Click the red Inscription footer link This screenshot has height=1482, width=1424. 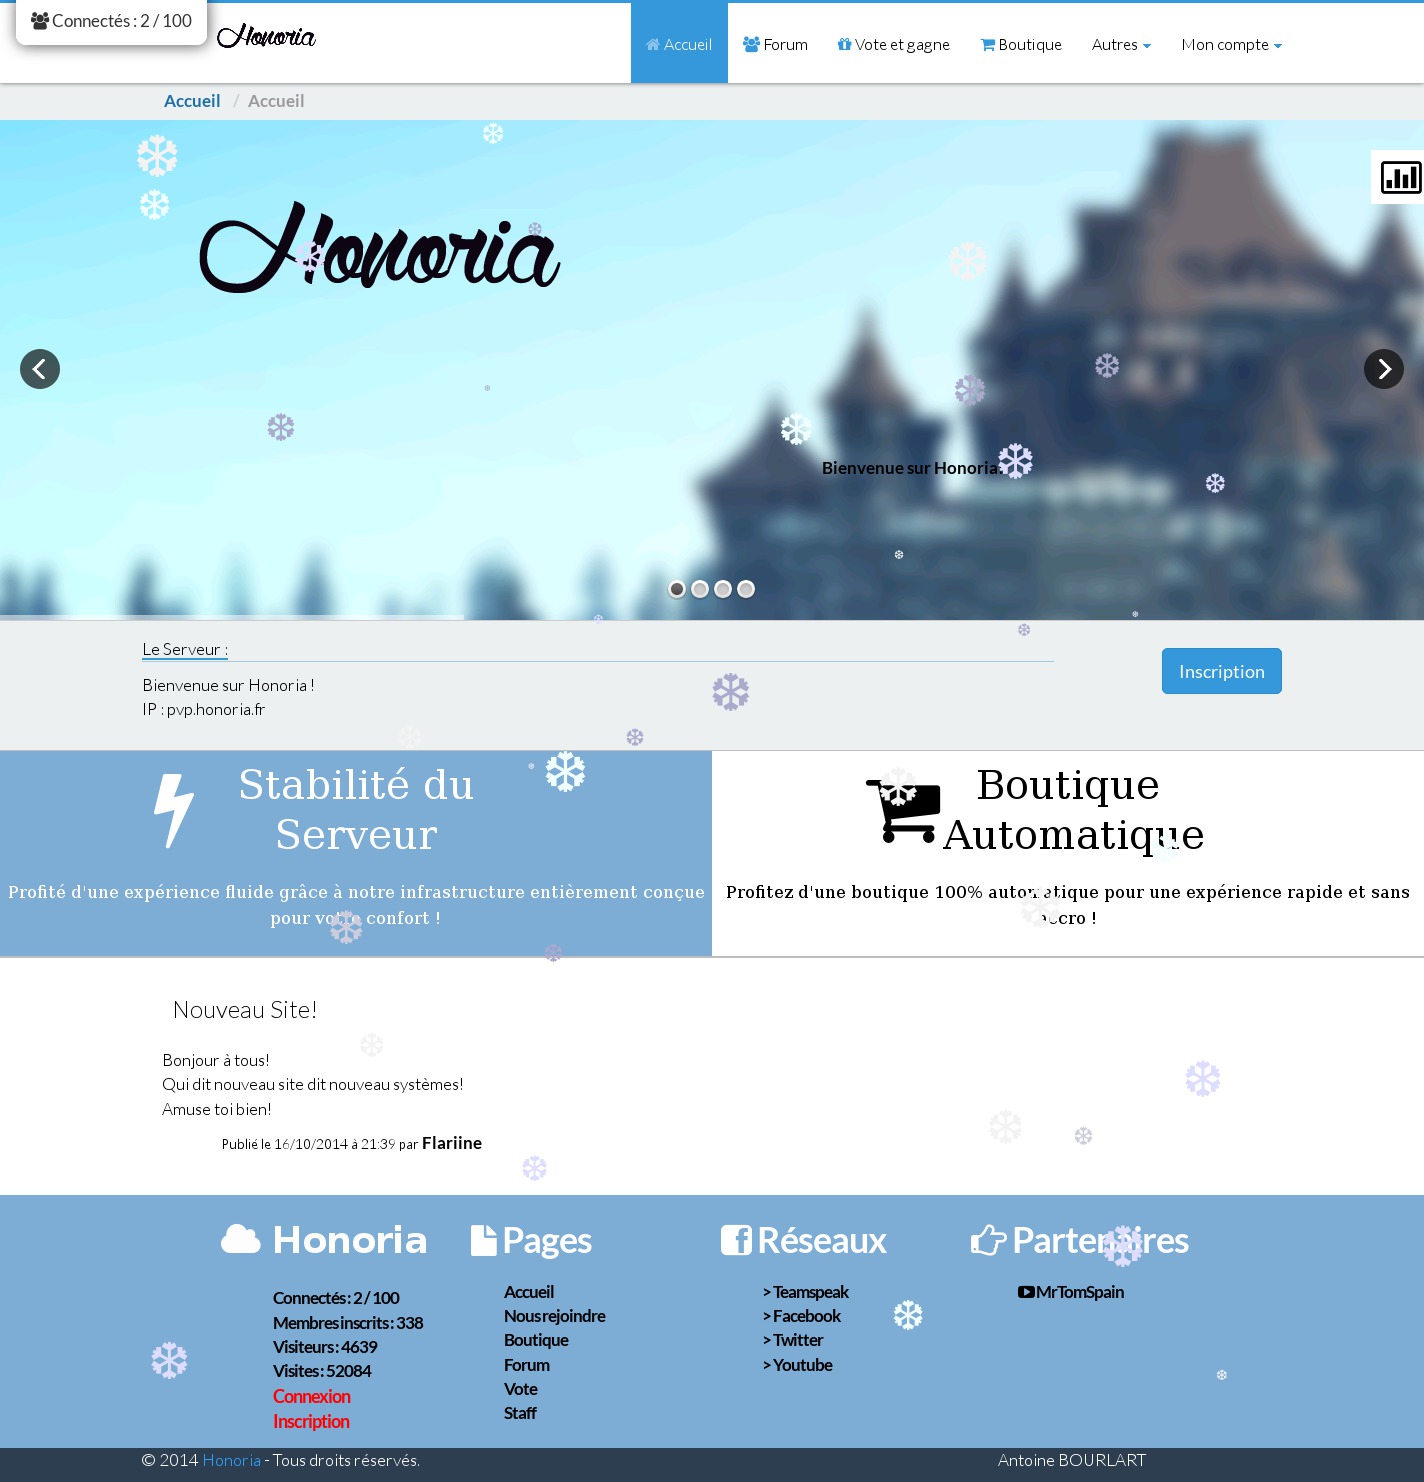(311, 1421)
